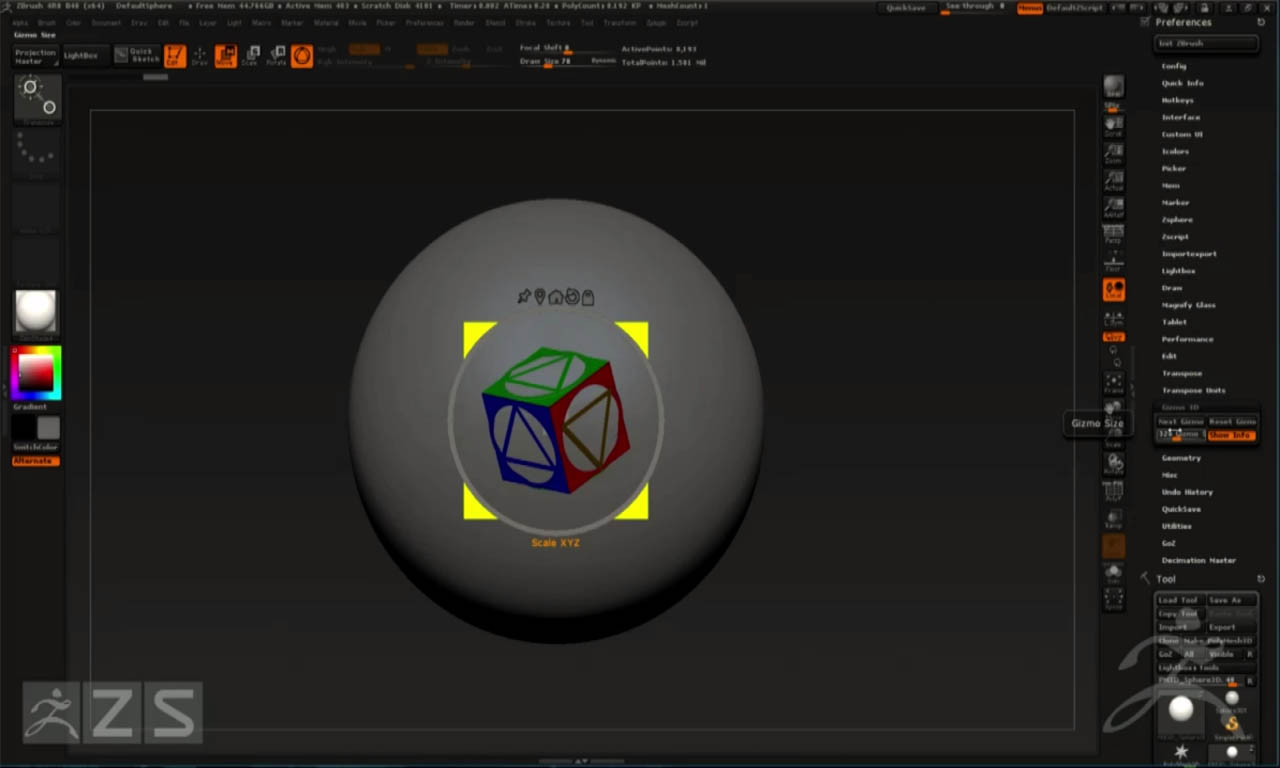Toggle the PolyF polyframe icon

1113,491
